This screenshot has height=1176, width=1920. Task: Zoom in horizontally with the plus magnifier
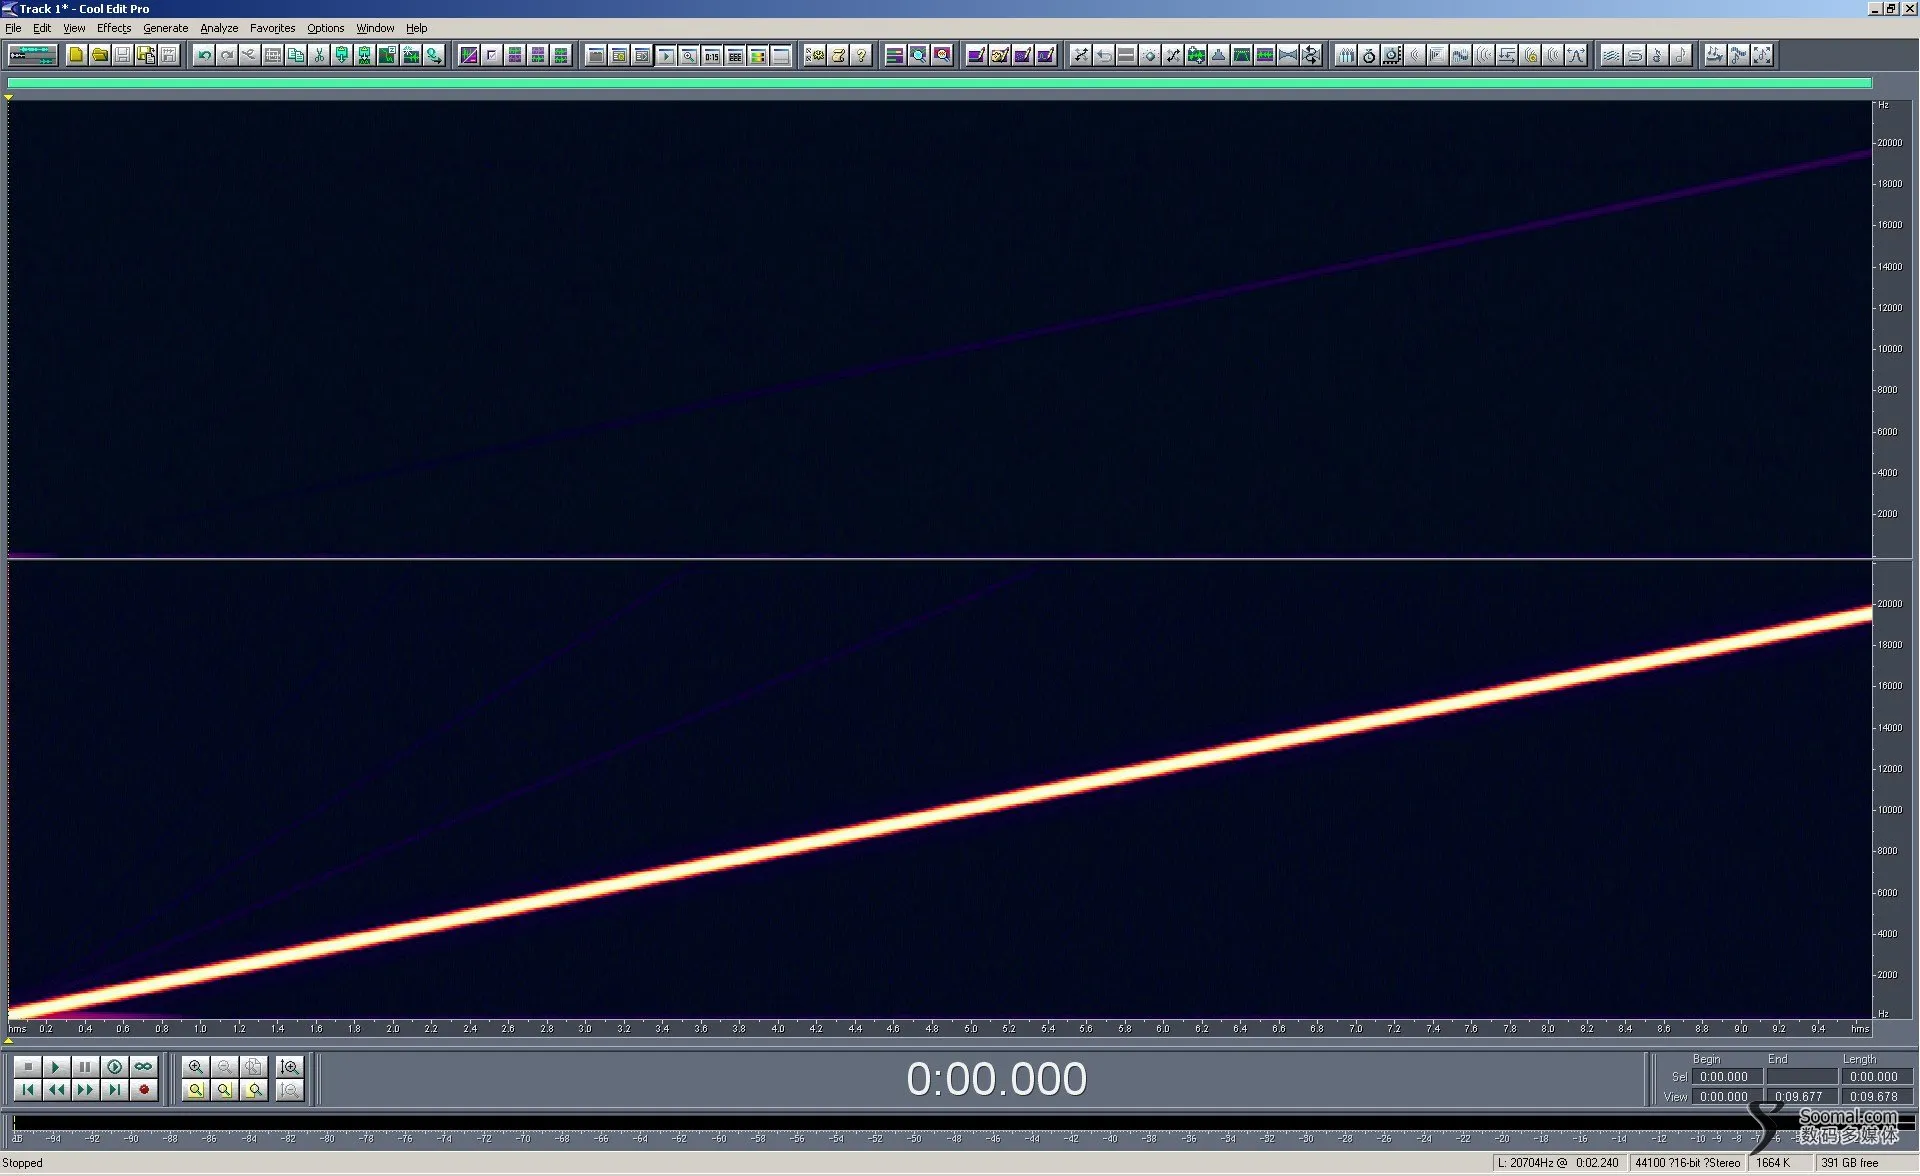(x=195, y=1067)
